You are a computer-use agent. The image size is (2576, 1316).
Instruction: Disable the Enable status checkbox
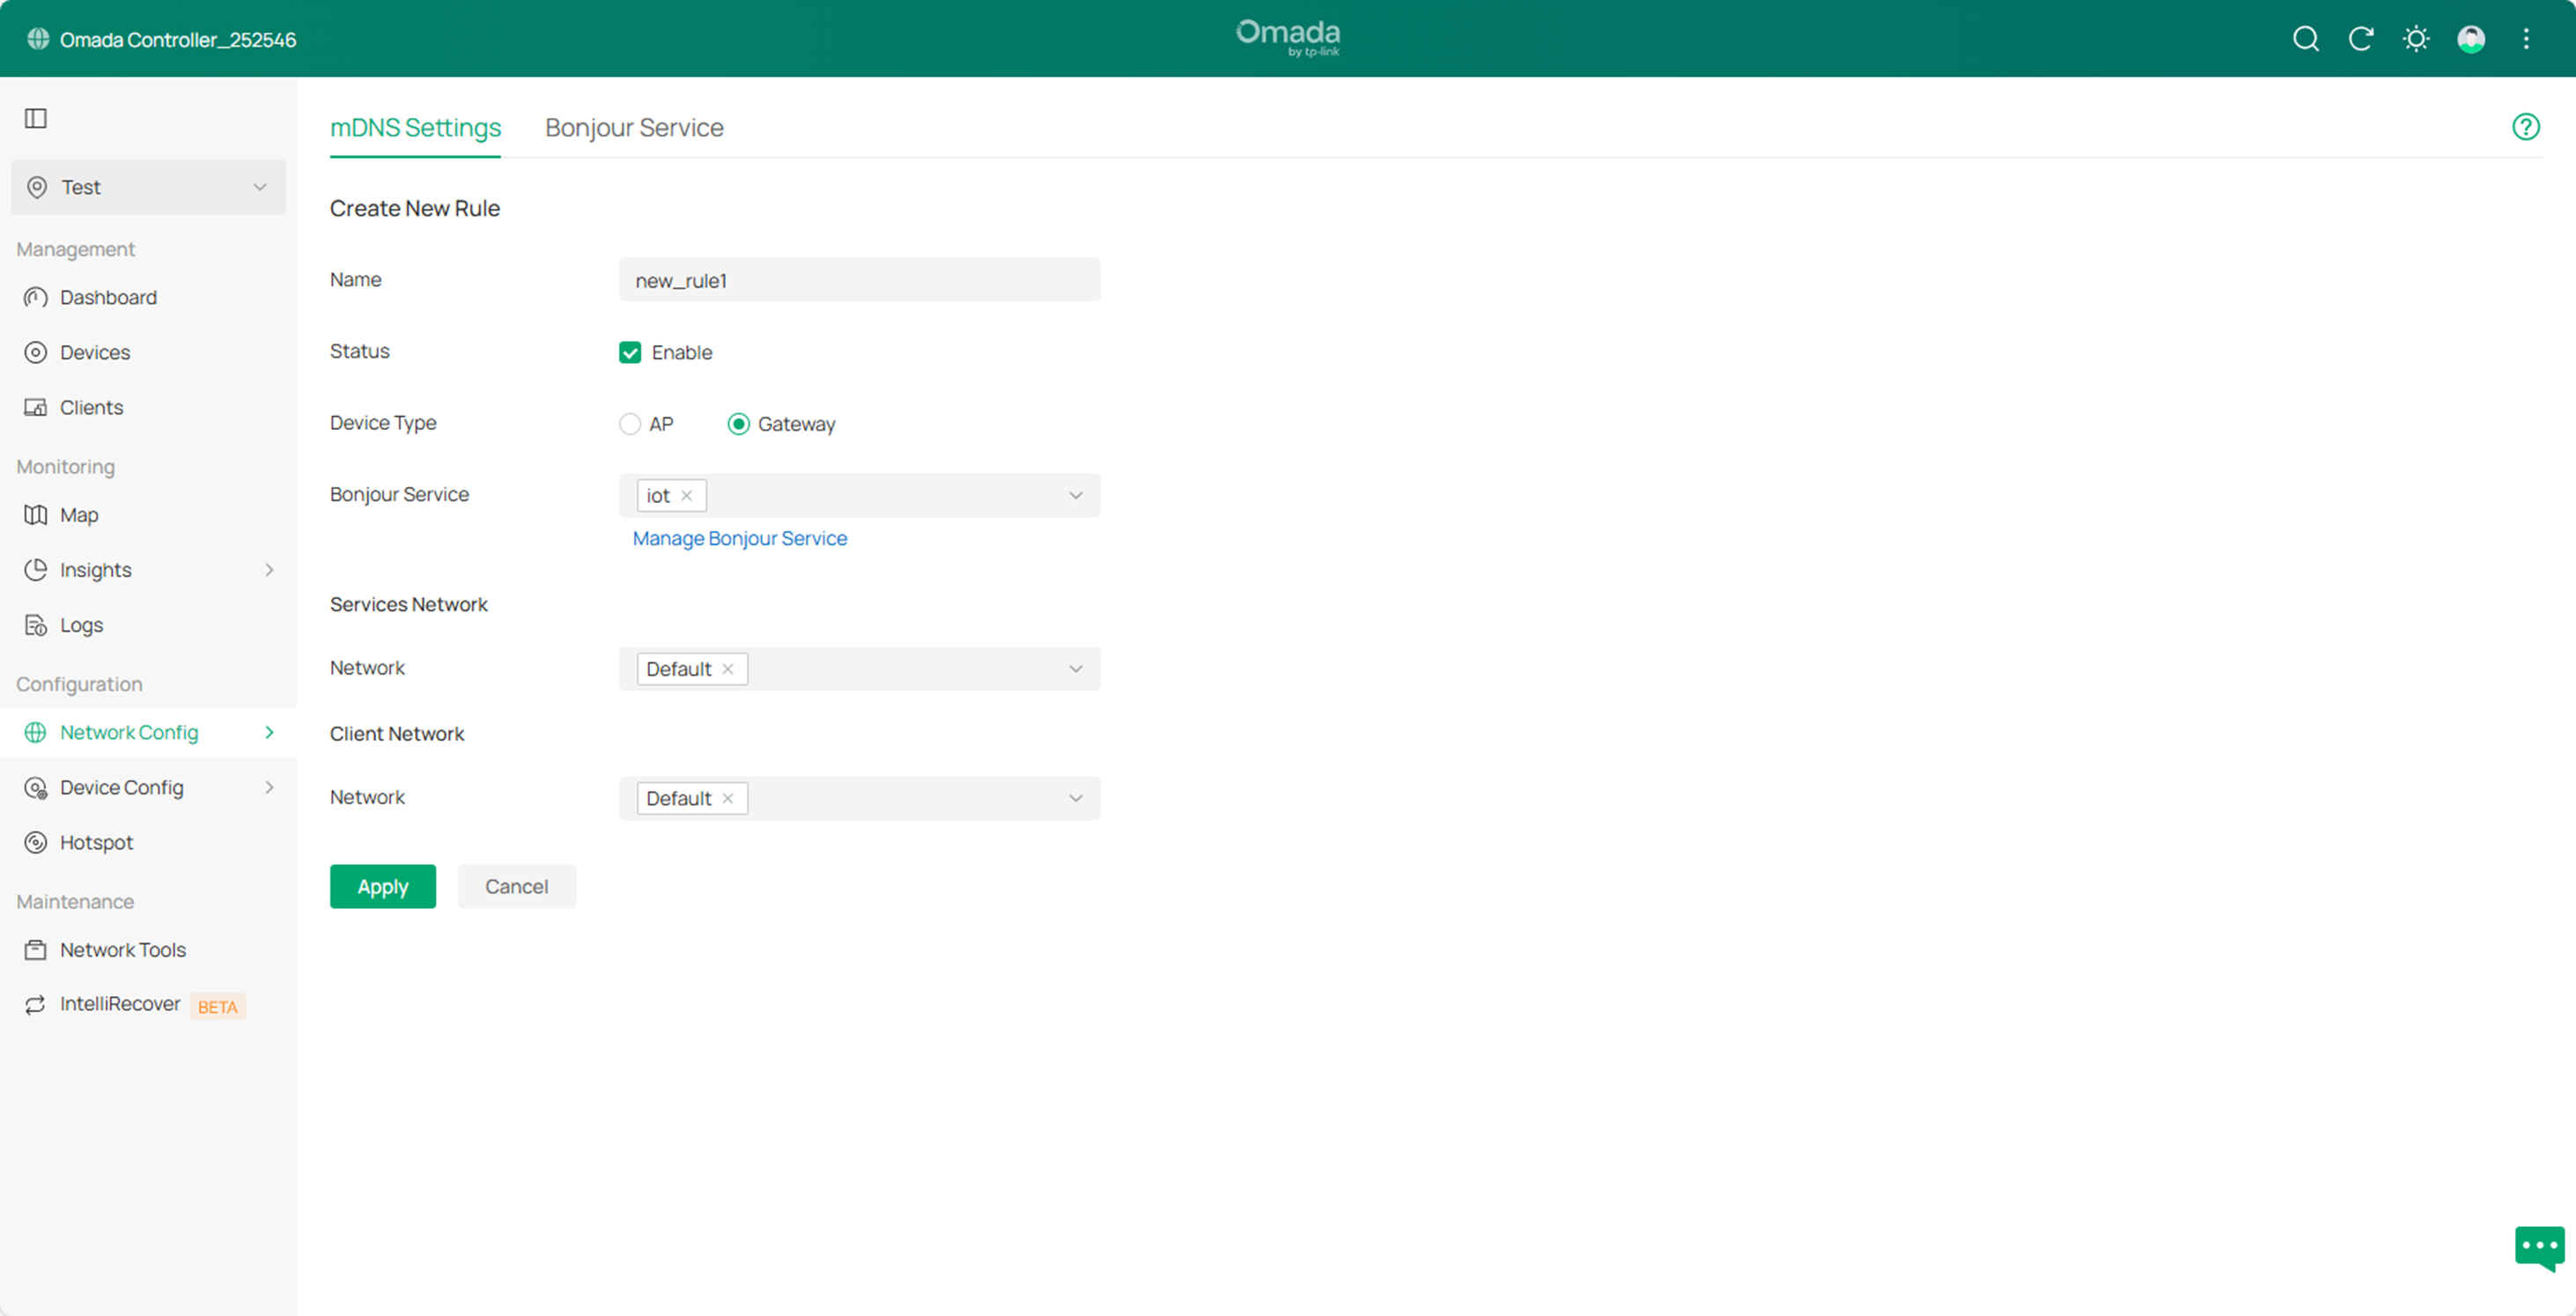(630, 352)
